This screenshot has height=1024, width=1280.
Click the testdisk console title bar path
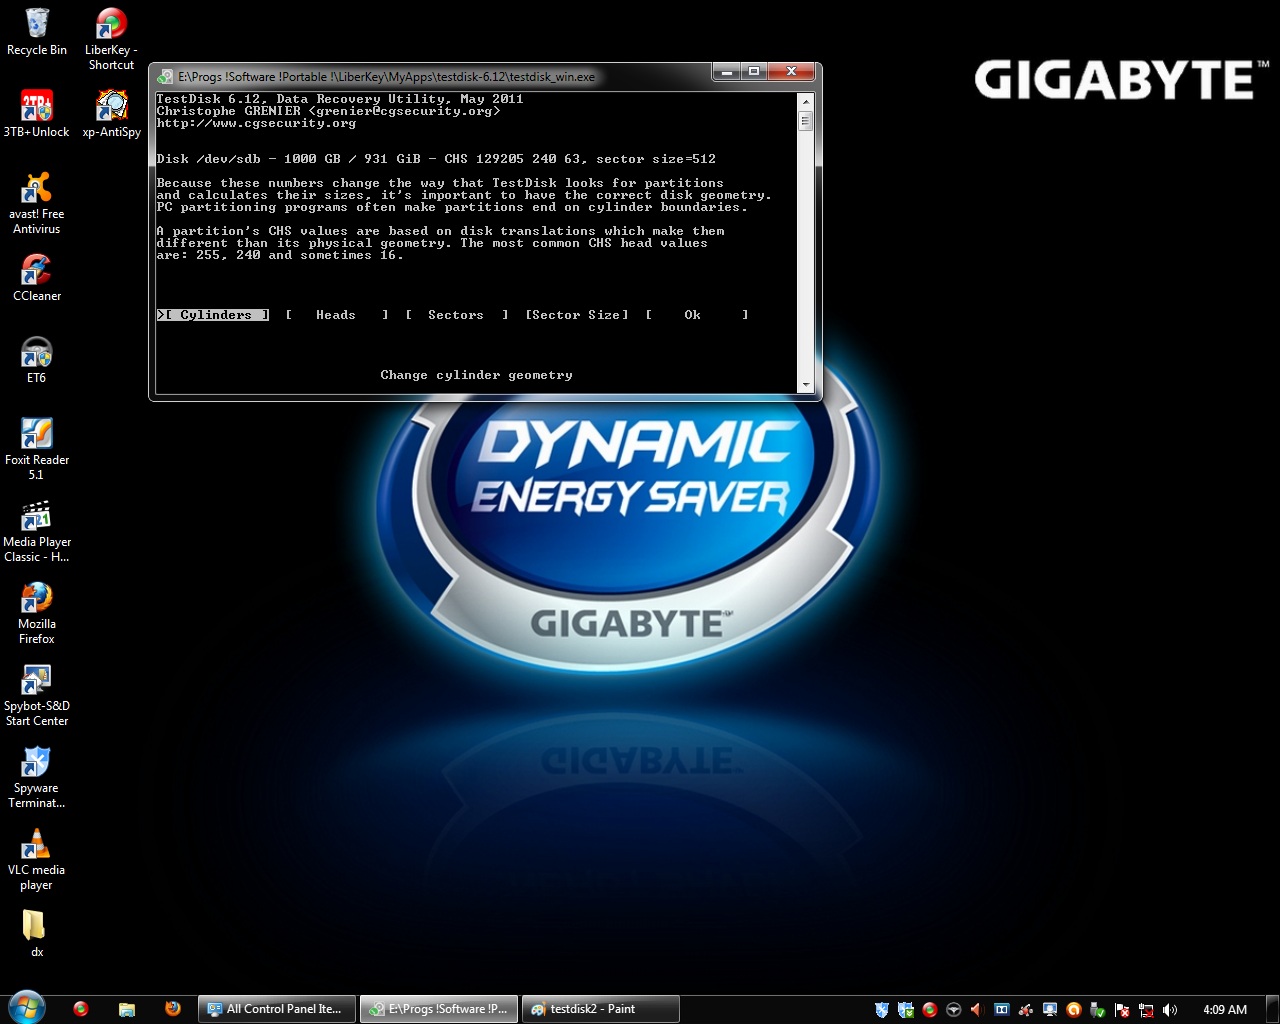387,76
